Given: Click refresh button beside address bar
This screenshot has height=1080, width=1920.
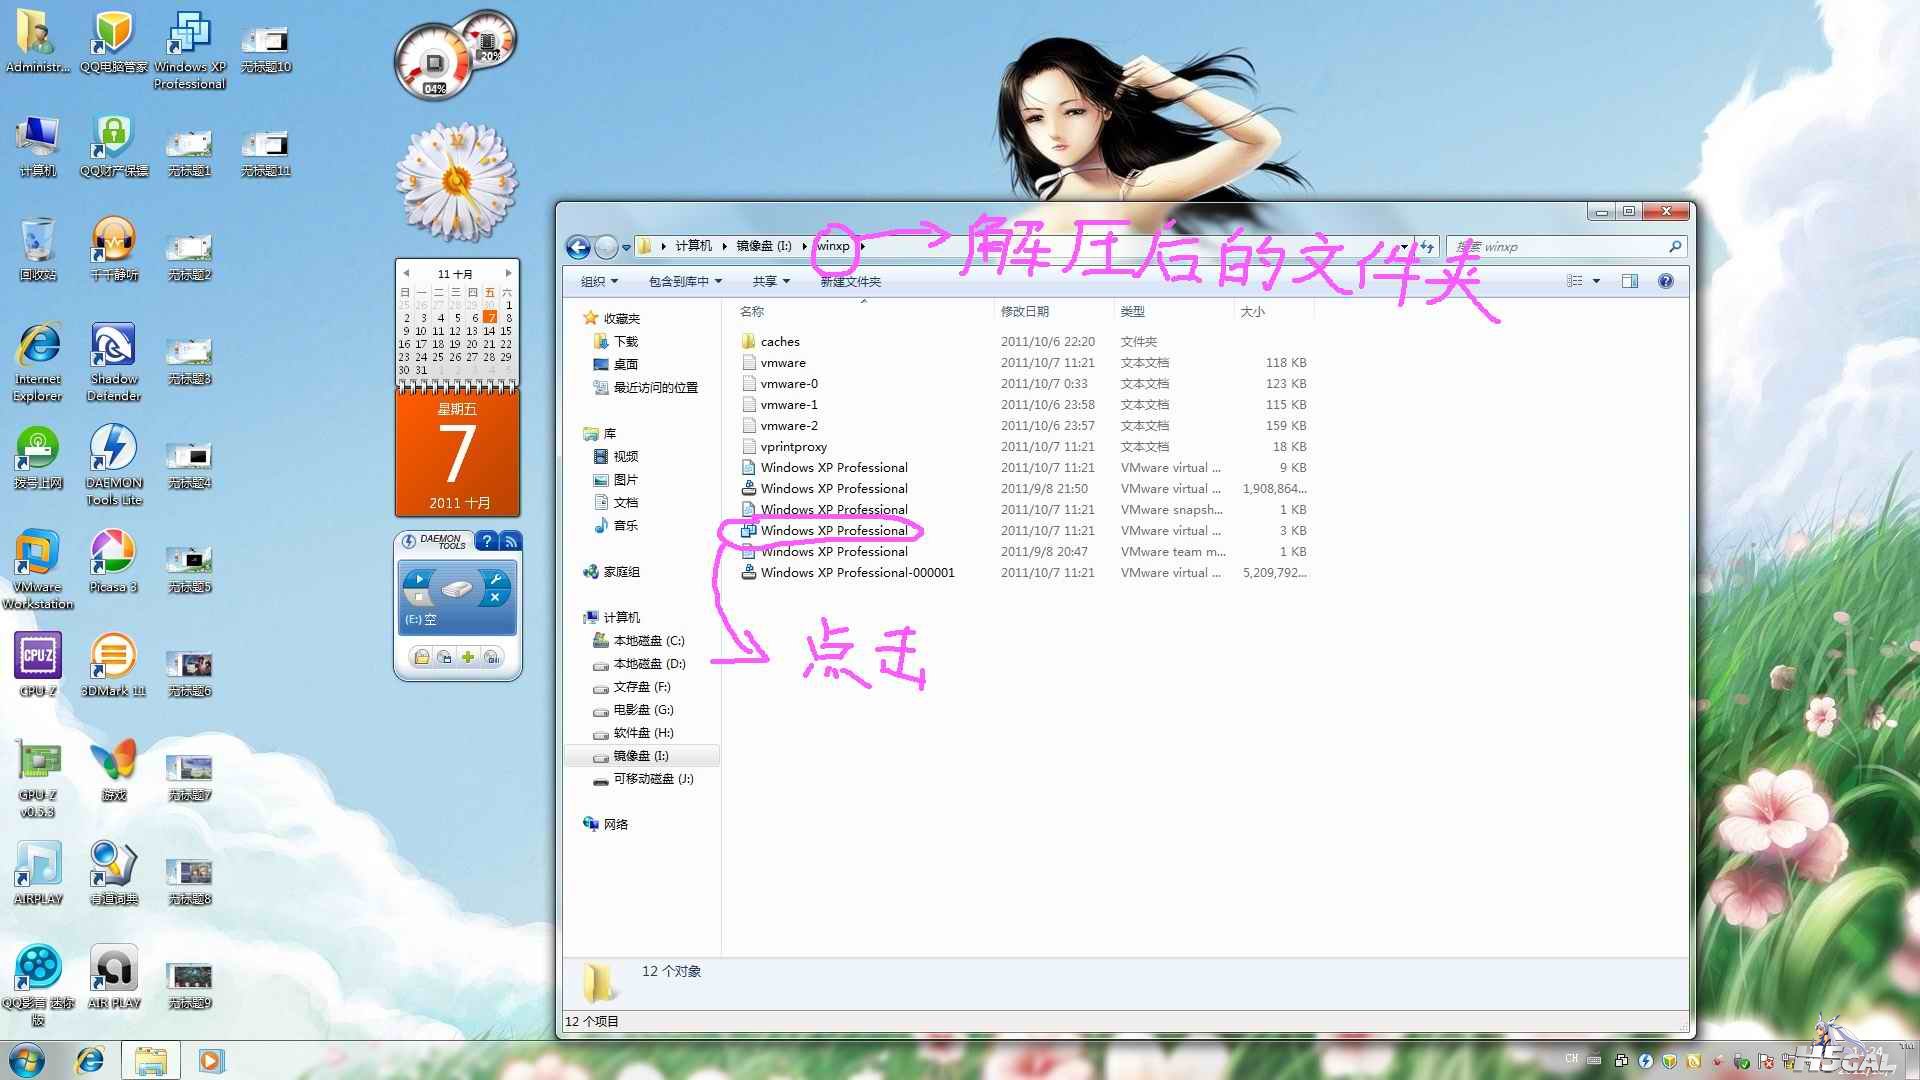Looking at the screenshot, I should pyautogui.click(x=1427, y=246).
